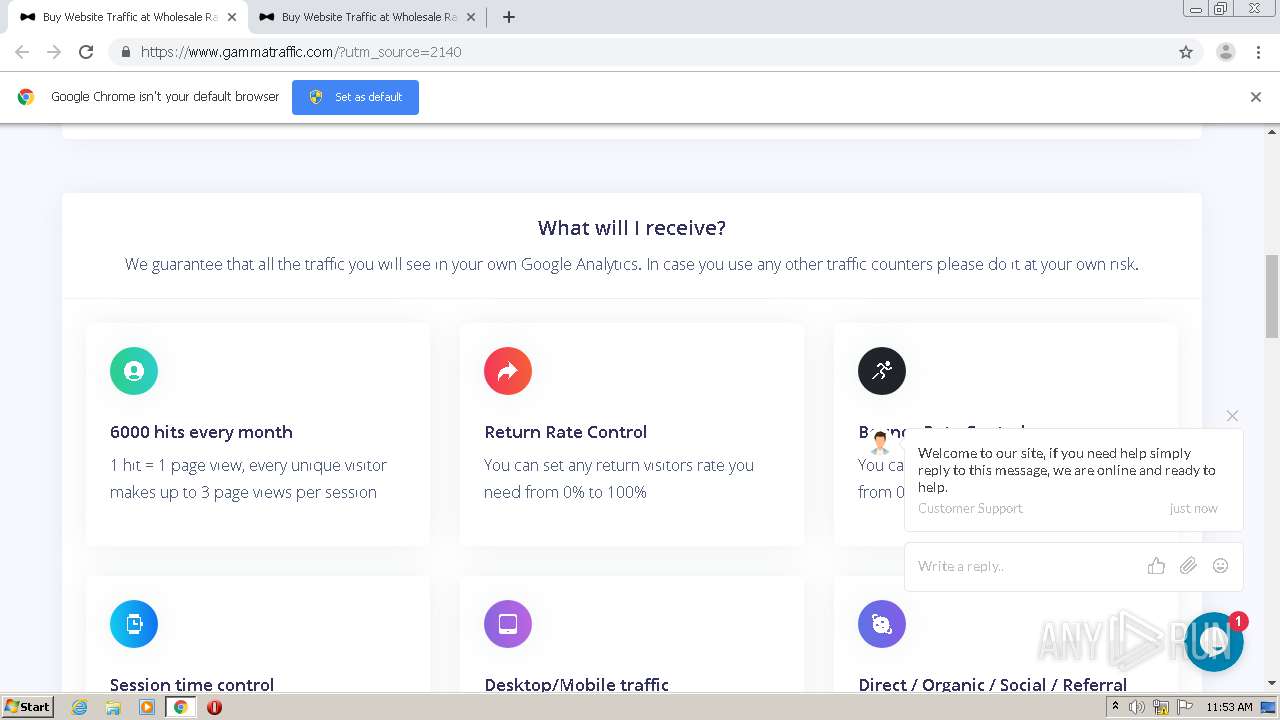
Task: Click the Customer Support sender label
Action: pos(970,508)
